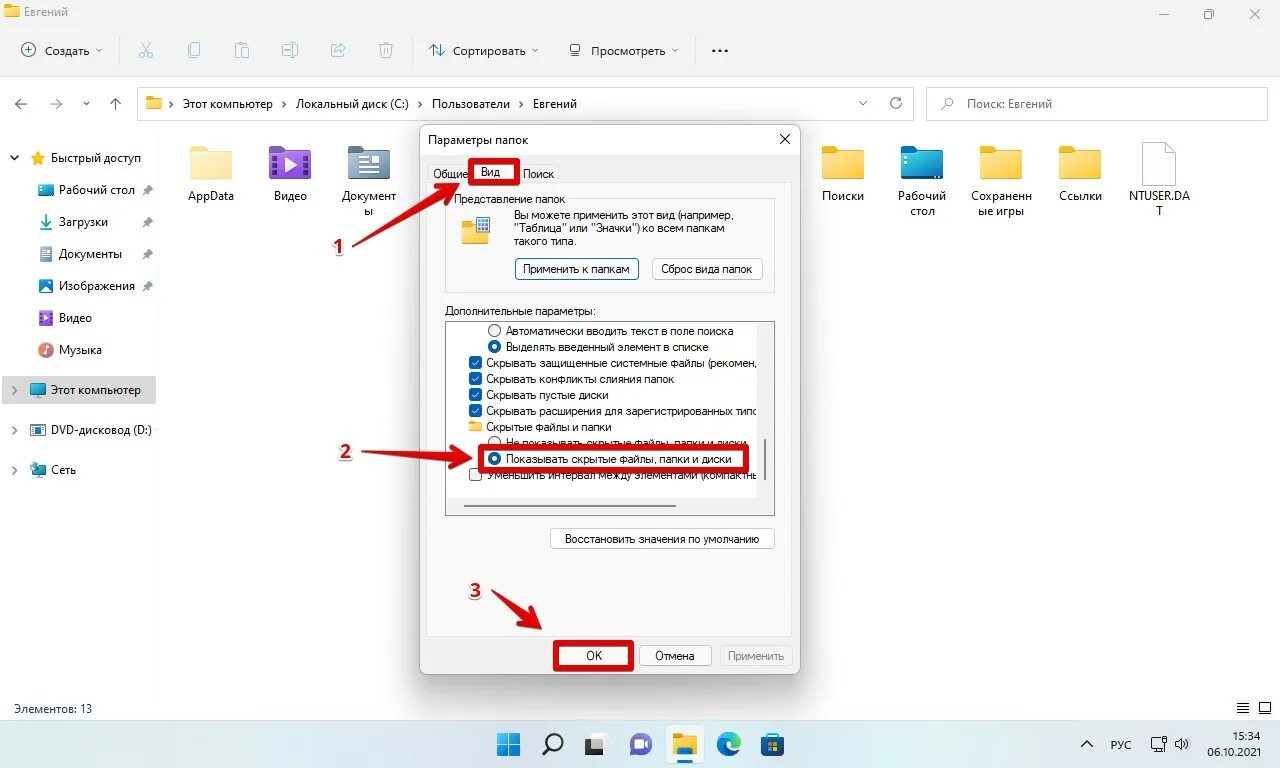
Task: Click the Отмена button
Action: 675,656
